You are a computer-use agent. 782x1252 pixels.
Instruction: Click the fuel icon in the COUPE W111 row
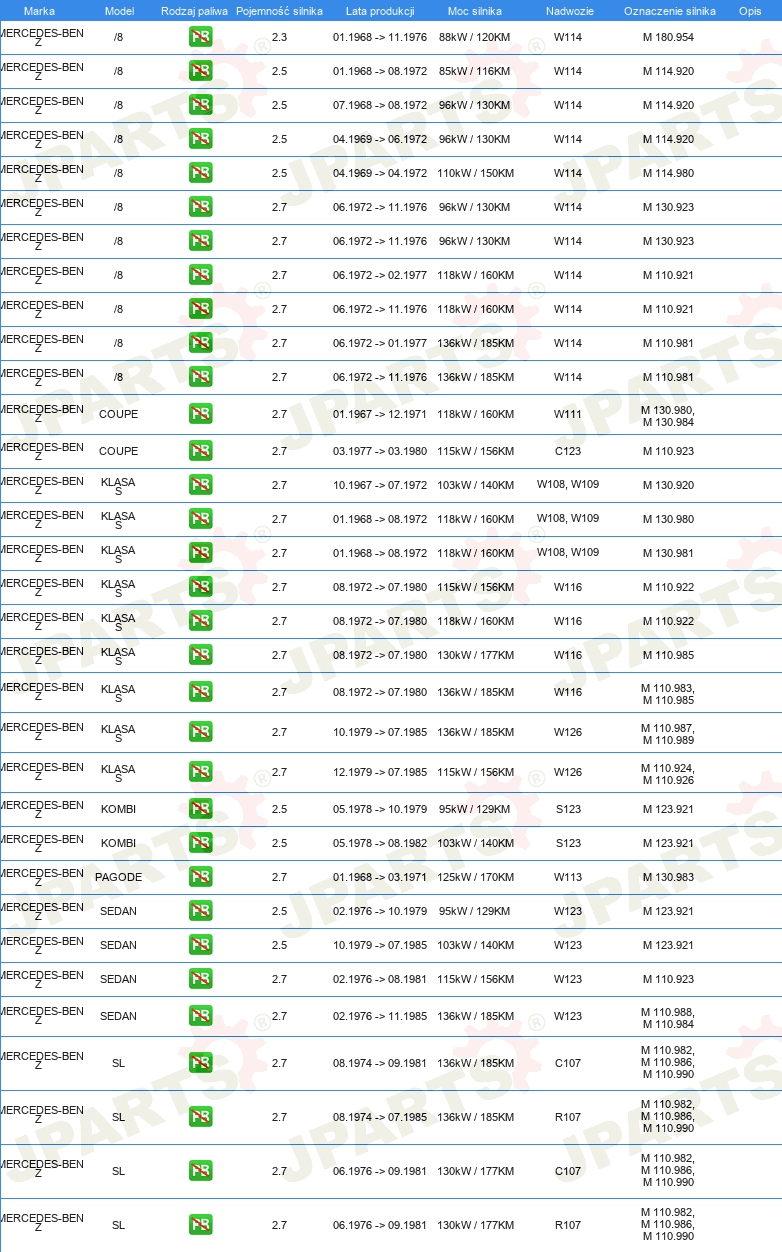coord(200,415)
